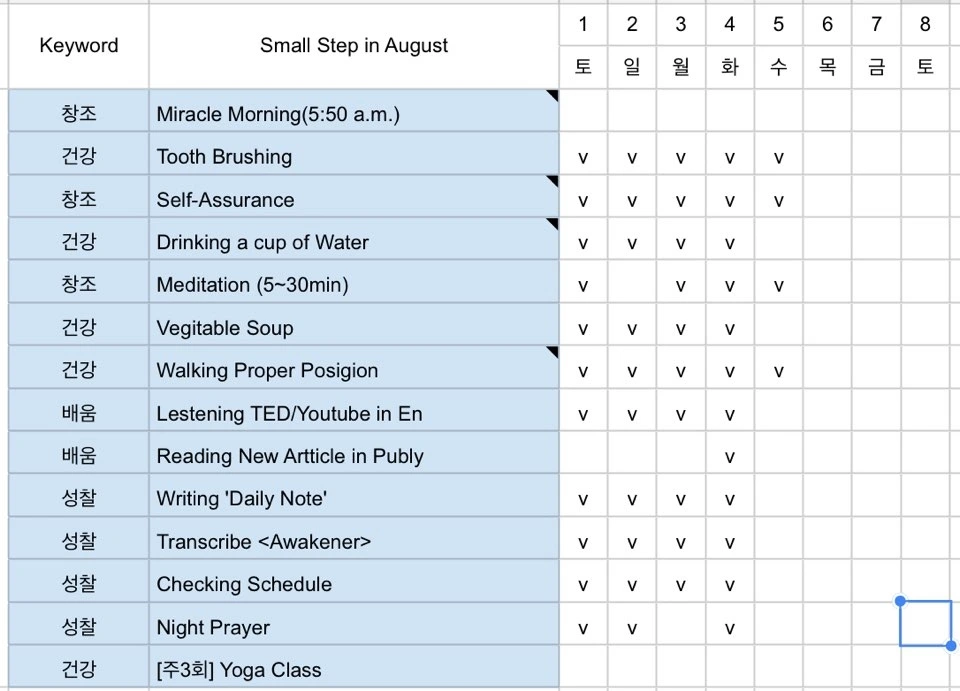
Task: Select day 8 column header cell
Action: coord(924,24)
